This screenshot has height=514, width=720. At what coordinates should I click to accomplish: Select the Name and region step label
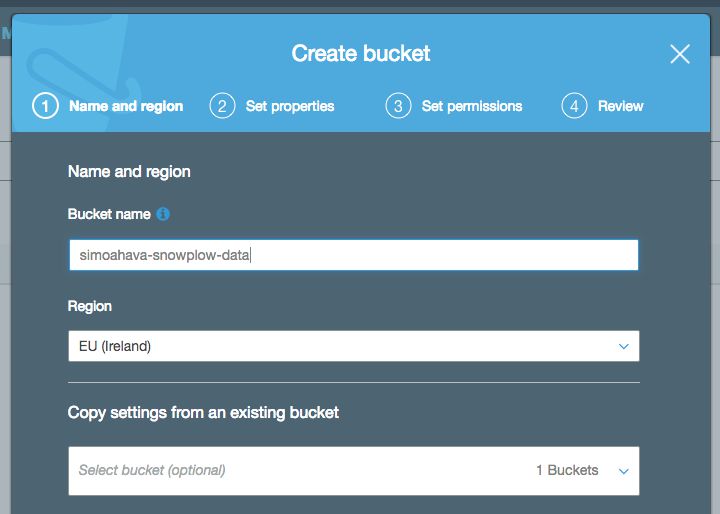click(126, 106)
